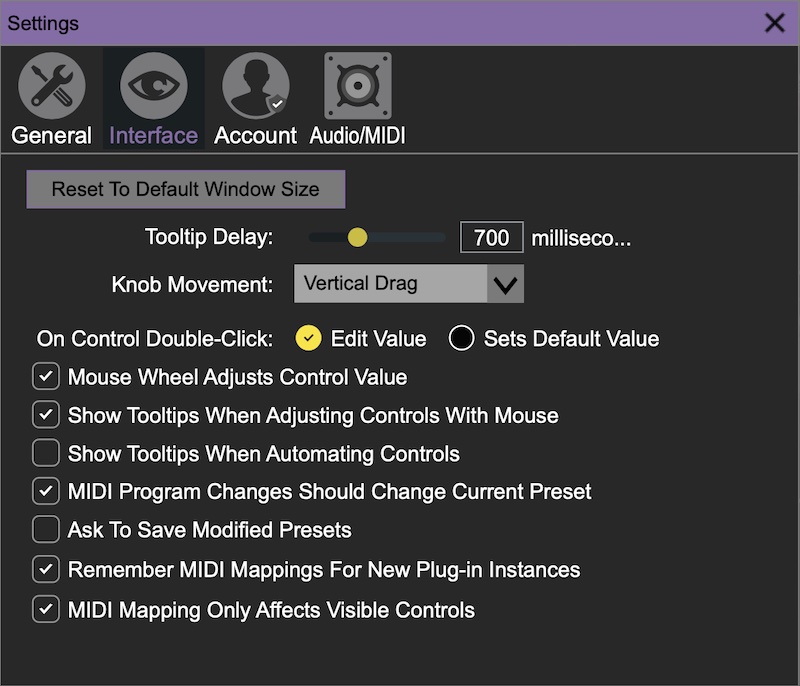The image size is (800, 686).
Task: Select the Interface eye icon
Action: click(x=153, y=86)
